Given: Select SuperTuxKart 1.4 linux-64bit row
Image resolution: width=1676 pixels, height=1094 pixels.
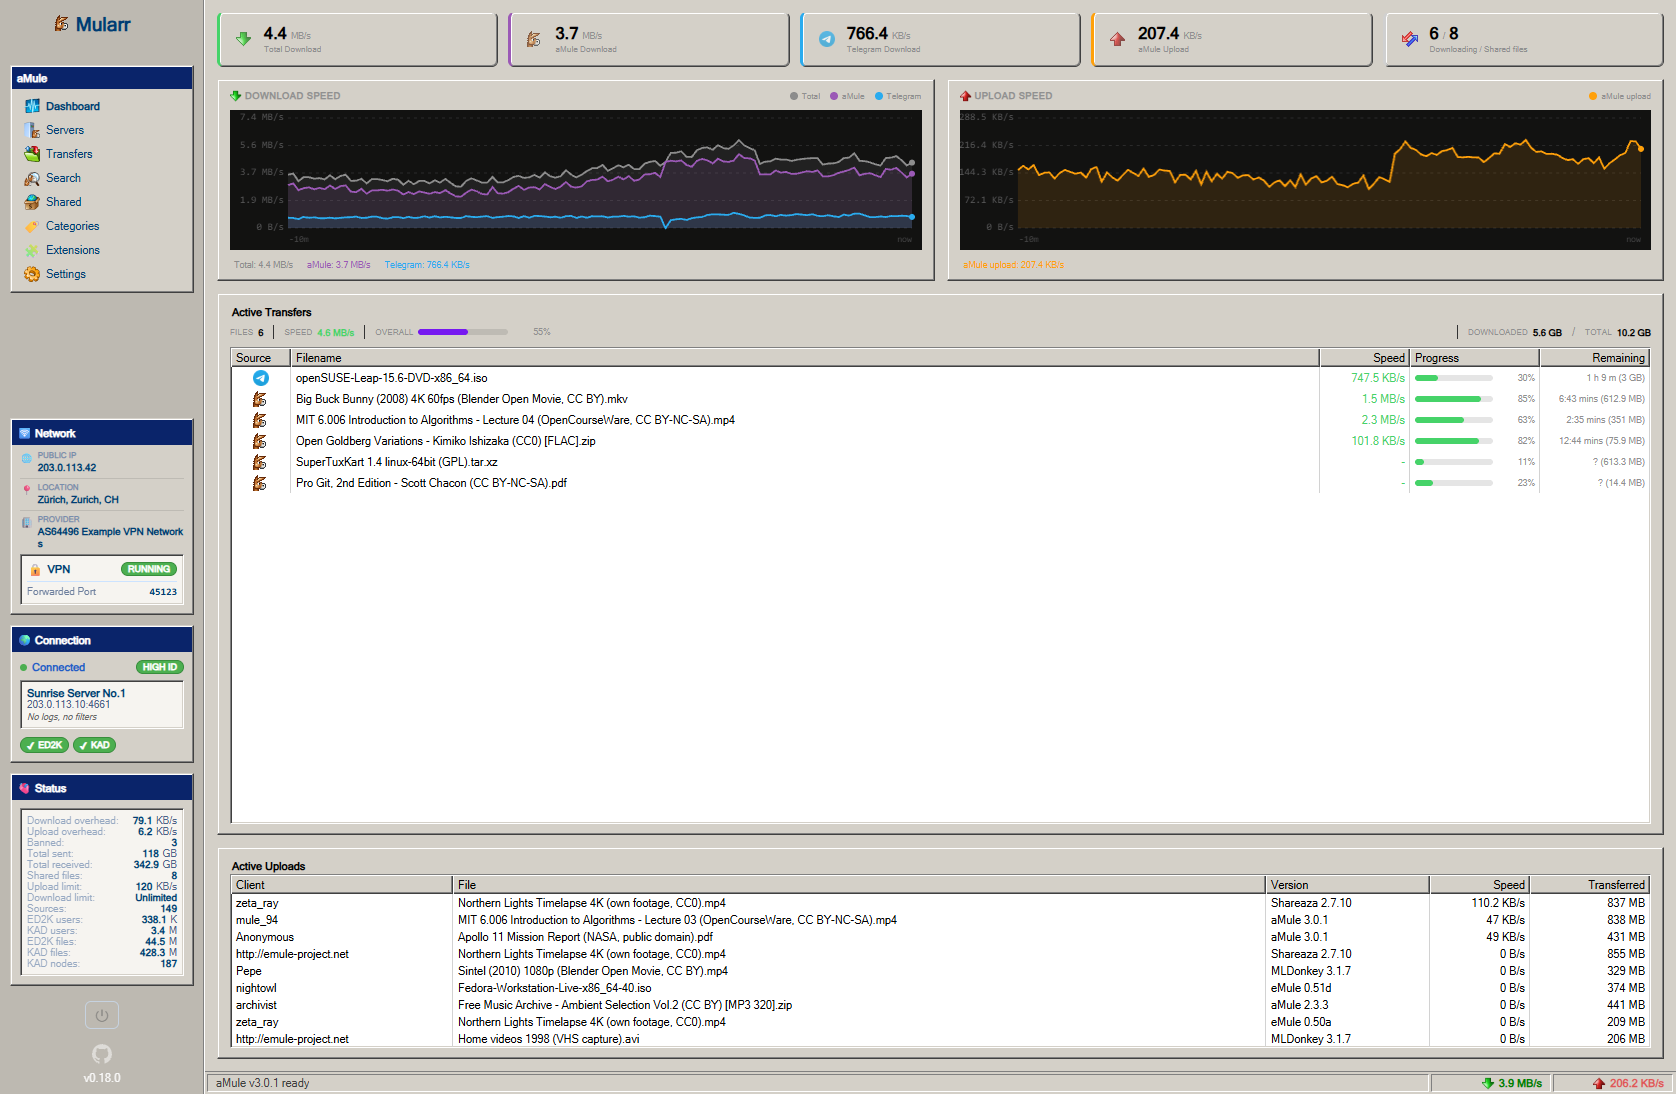Looking at the screenshot, I should (940, 462).
